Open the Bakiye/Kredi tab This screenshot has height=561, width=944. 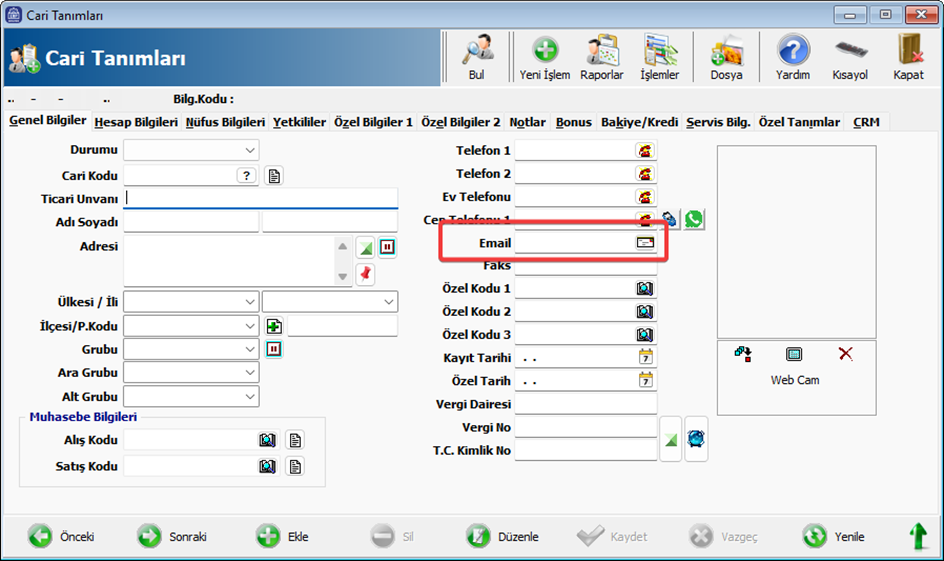click(x=639, y=122)
